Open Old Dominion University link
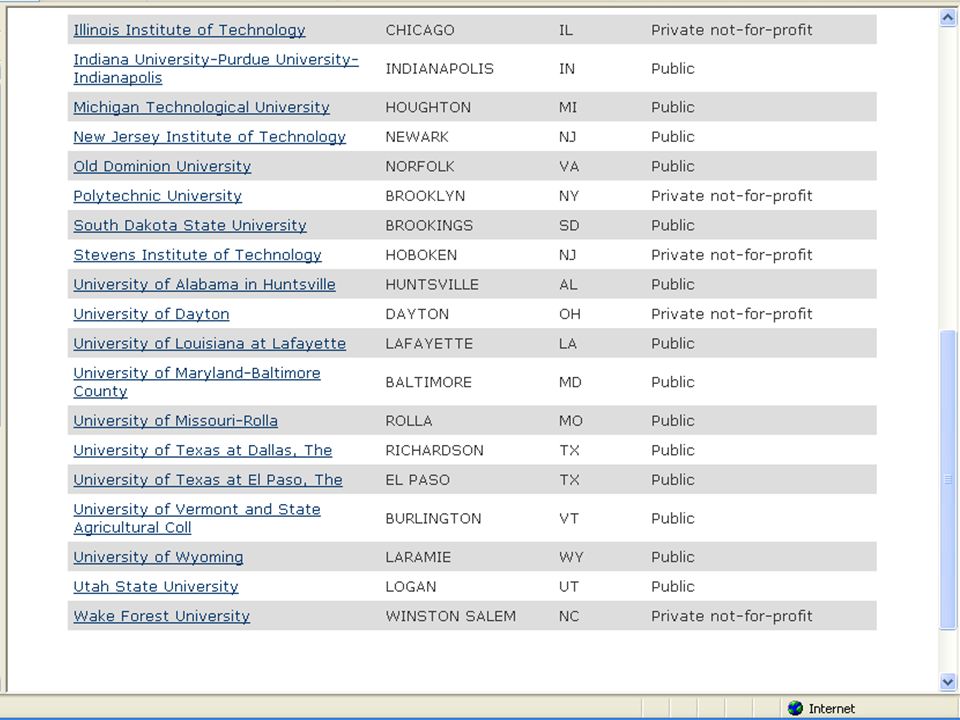 [x=162, y=166]
